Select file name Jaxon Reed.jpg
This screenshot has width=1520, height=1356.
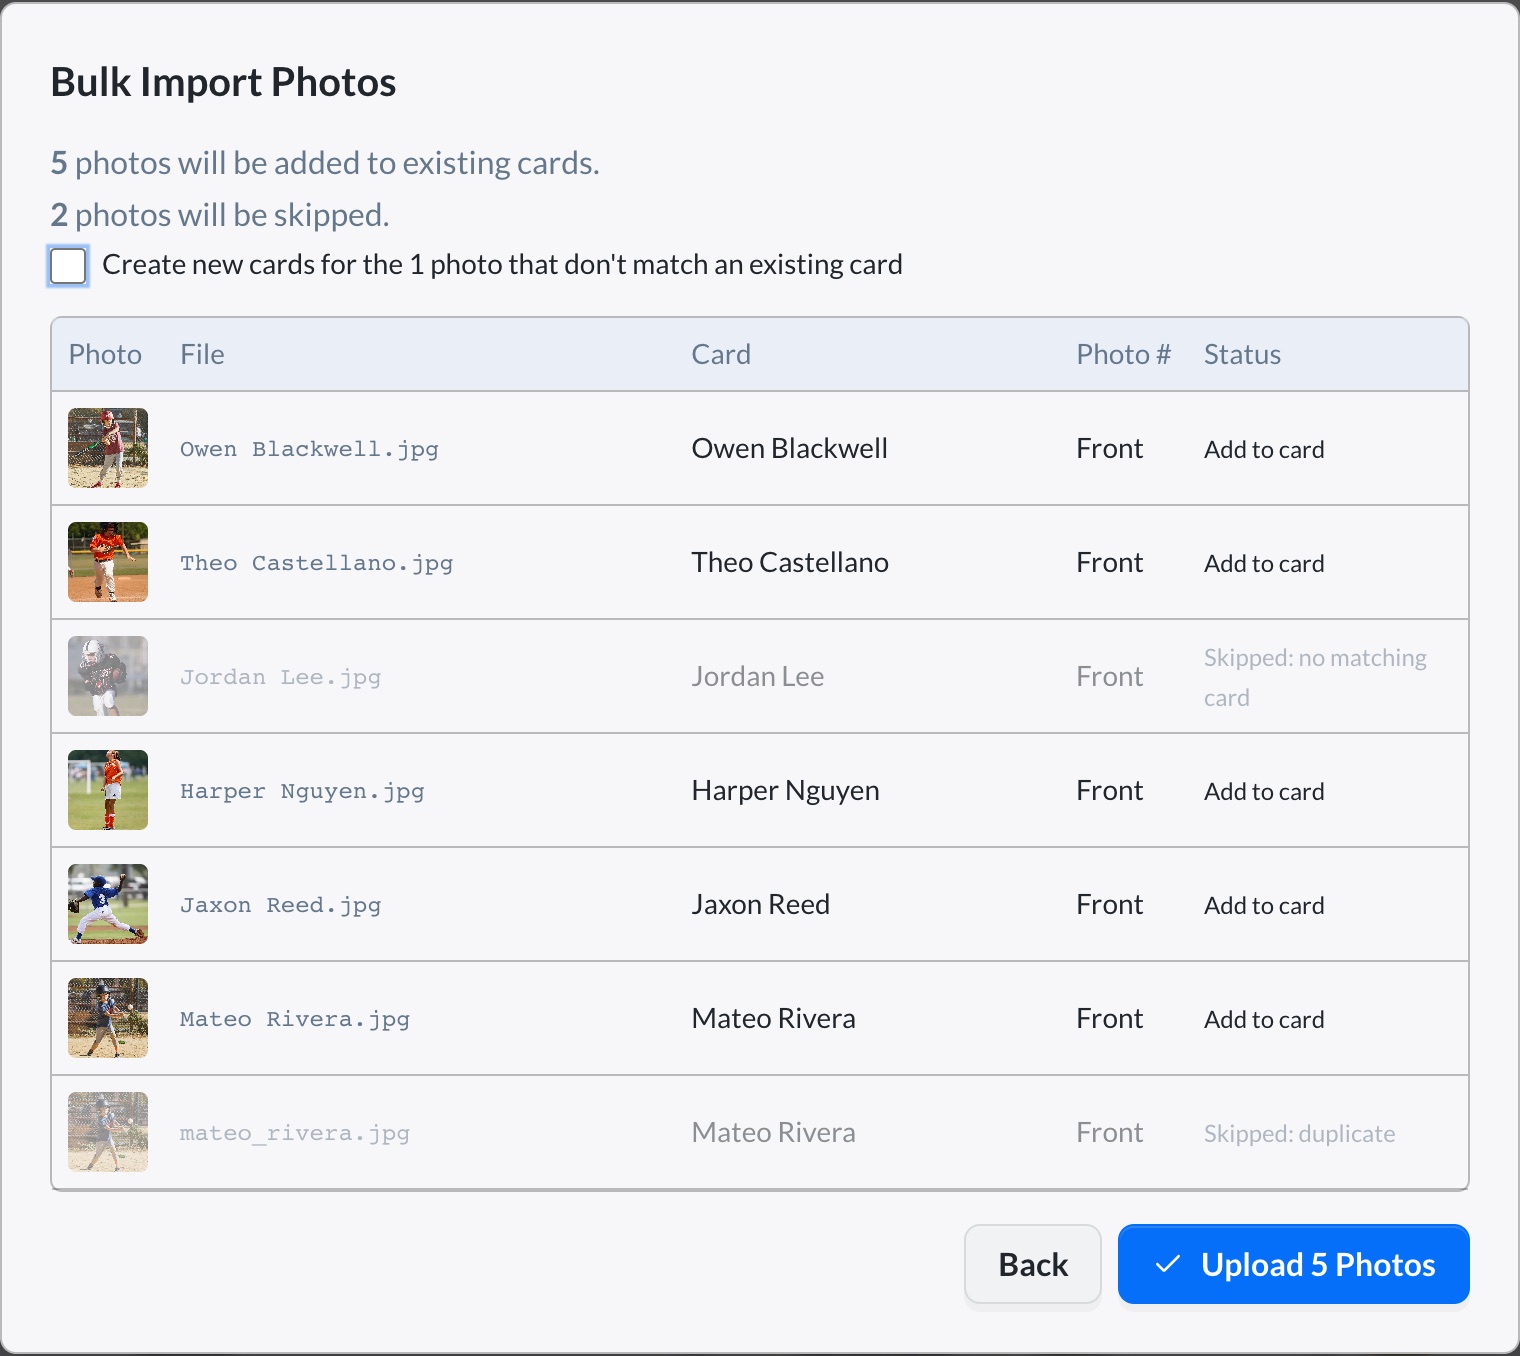(280, 905)
